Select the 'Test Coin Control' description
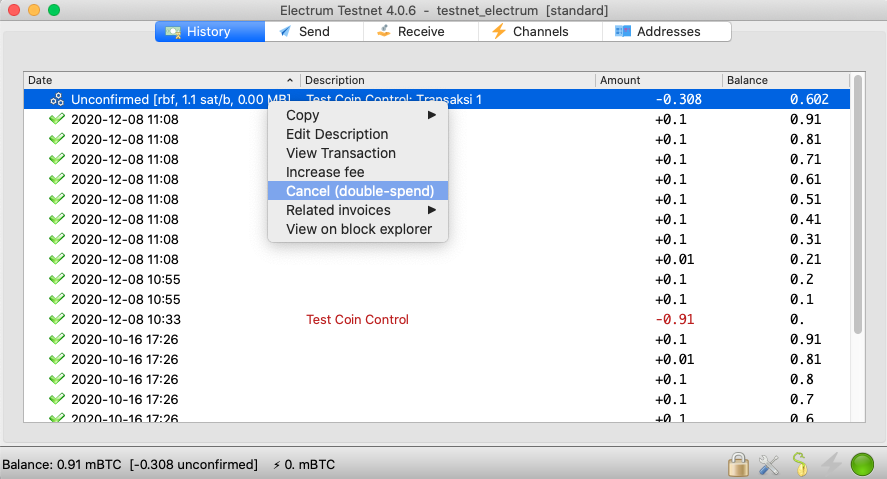The height and width of the screenshot is (479, 887). [x=358, y=320]
